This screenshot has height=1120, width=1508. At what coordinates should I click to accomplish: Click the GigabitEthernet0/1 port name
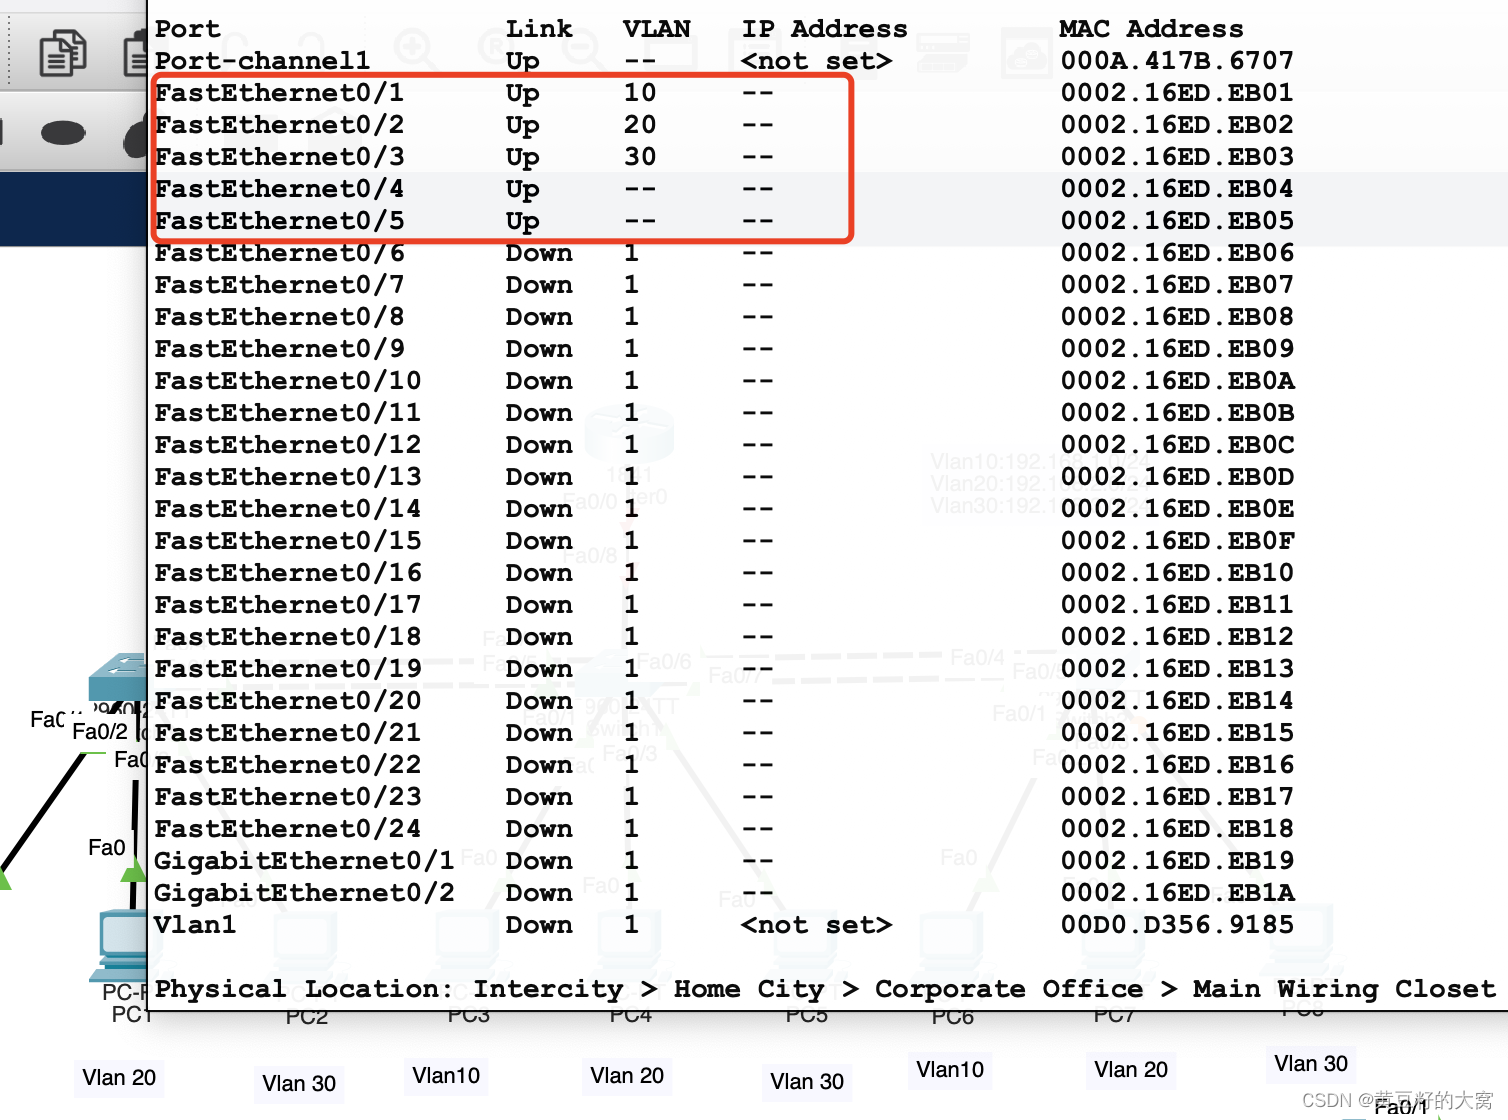(x=305, y=861)
